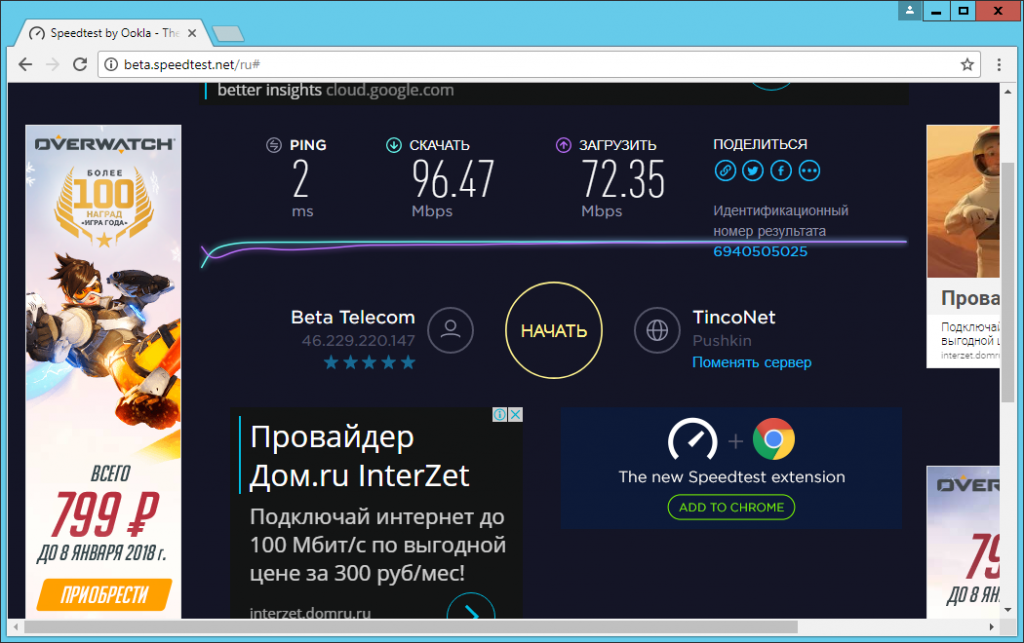
Task: Reload the Speedtest page
Action: (x=80, y=64)
